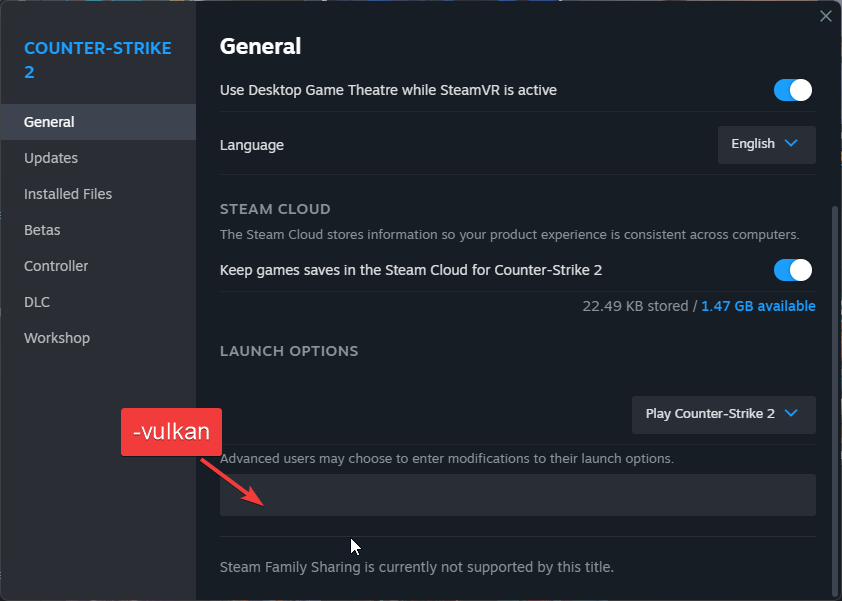Click the 1.47 GB available link

click(758, 306)
